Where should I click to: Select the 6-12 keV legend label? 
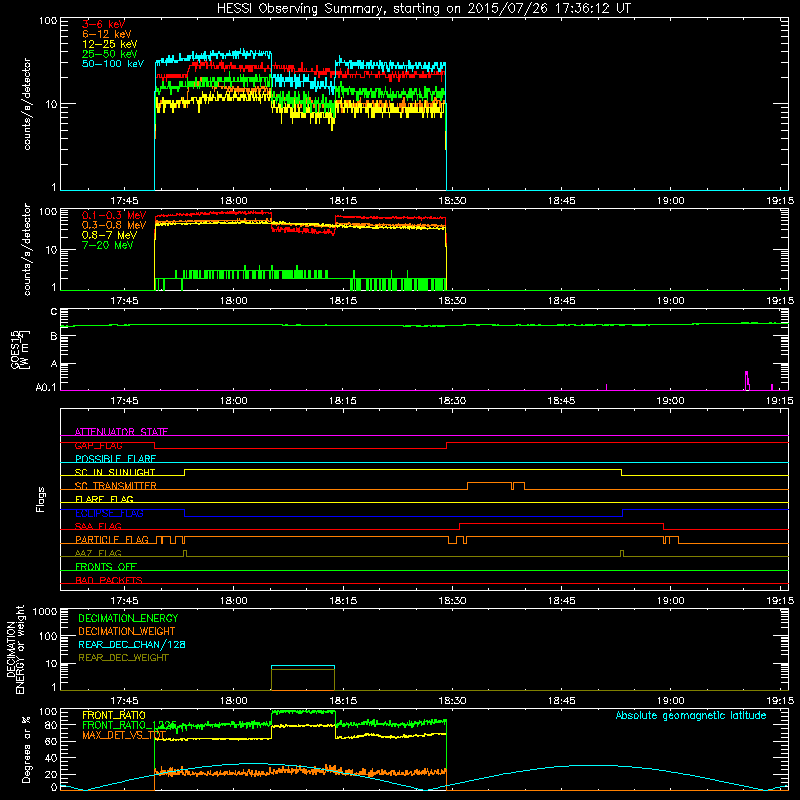107,34
